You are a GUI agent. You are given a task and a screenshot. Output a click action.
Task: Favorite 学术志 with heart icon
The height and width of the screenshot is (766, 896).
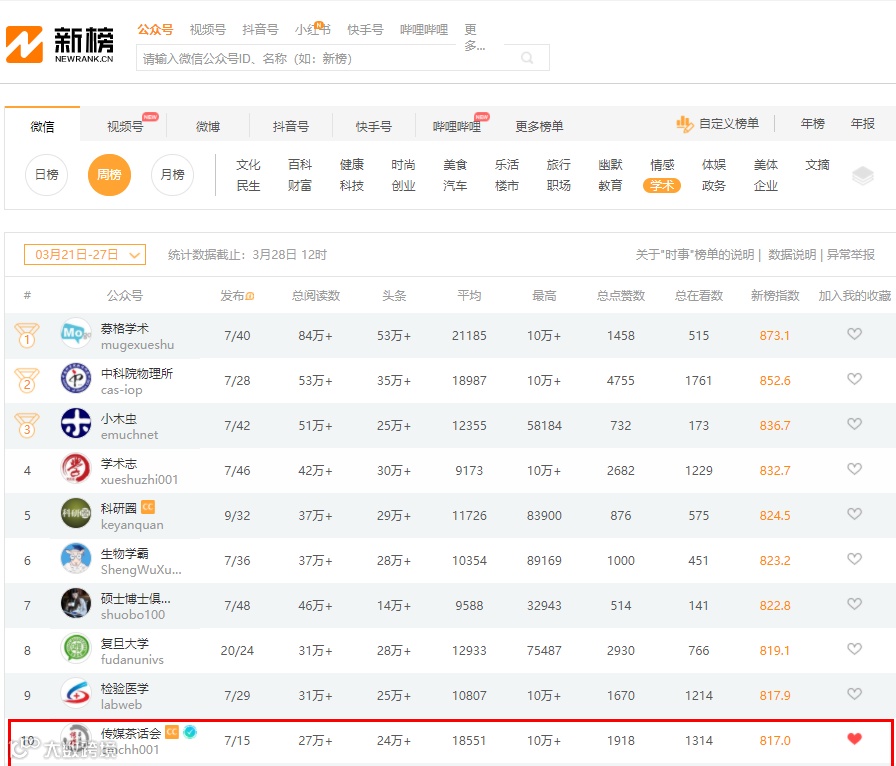click(x=854, y=469)
